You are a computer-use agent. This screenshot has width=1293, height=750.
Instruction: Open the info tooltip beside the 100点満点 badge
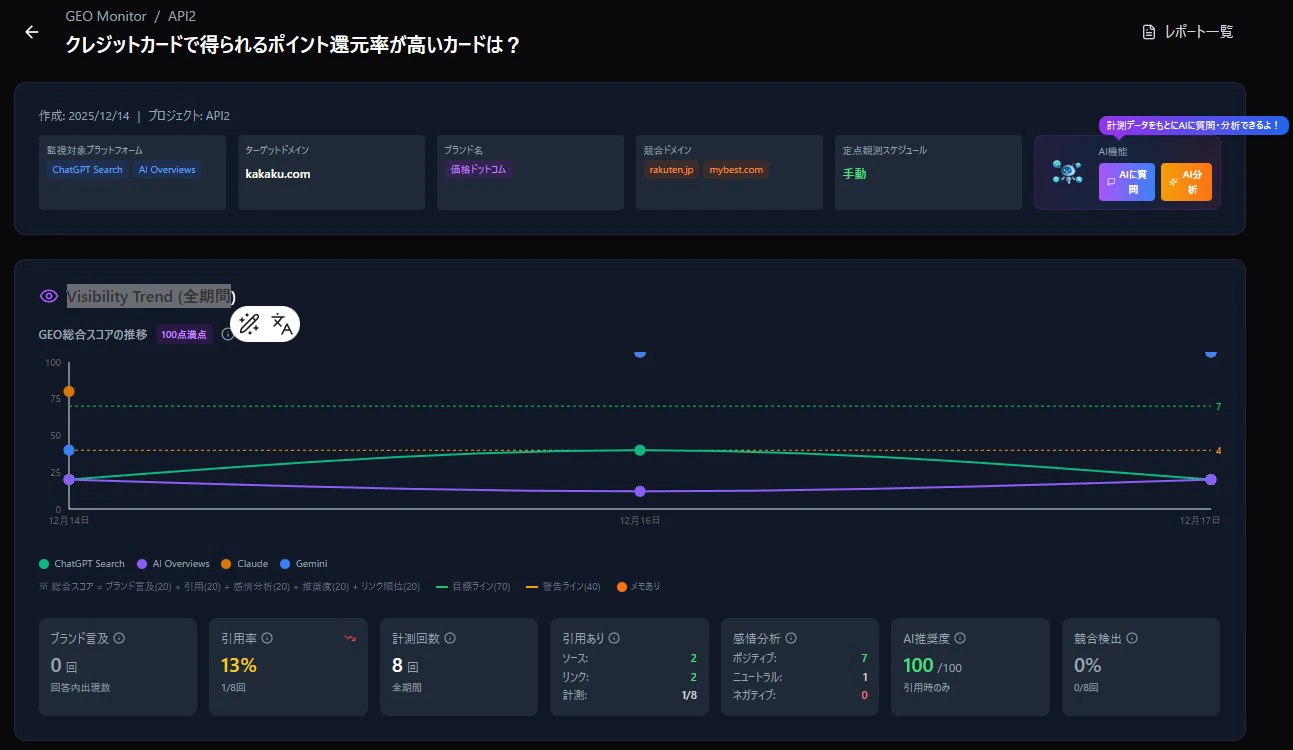click(x=229, y=334)
